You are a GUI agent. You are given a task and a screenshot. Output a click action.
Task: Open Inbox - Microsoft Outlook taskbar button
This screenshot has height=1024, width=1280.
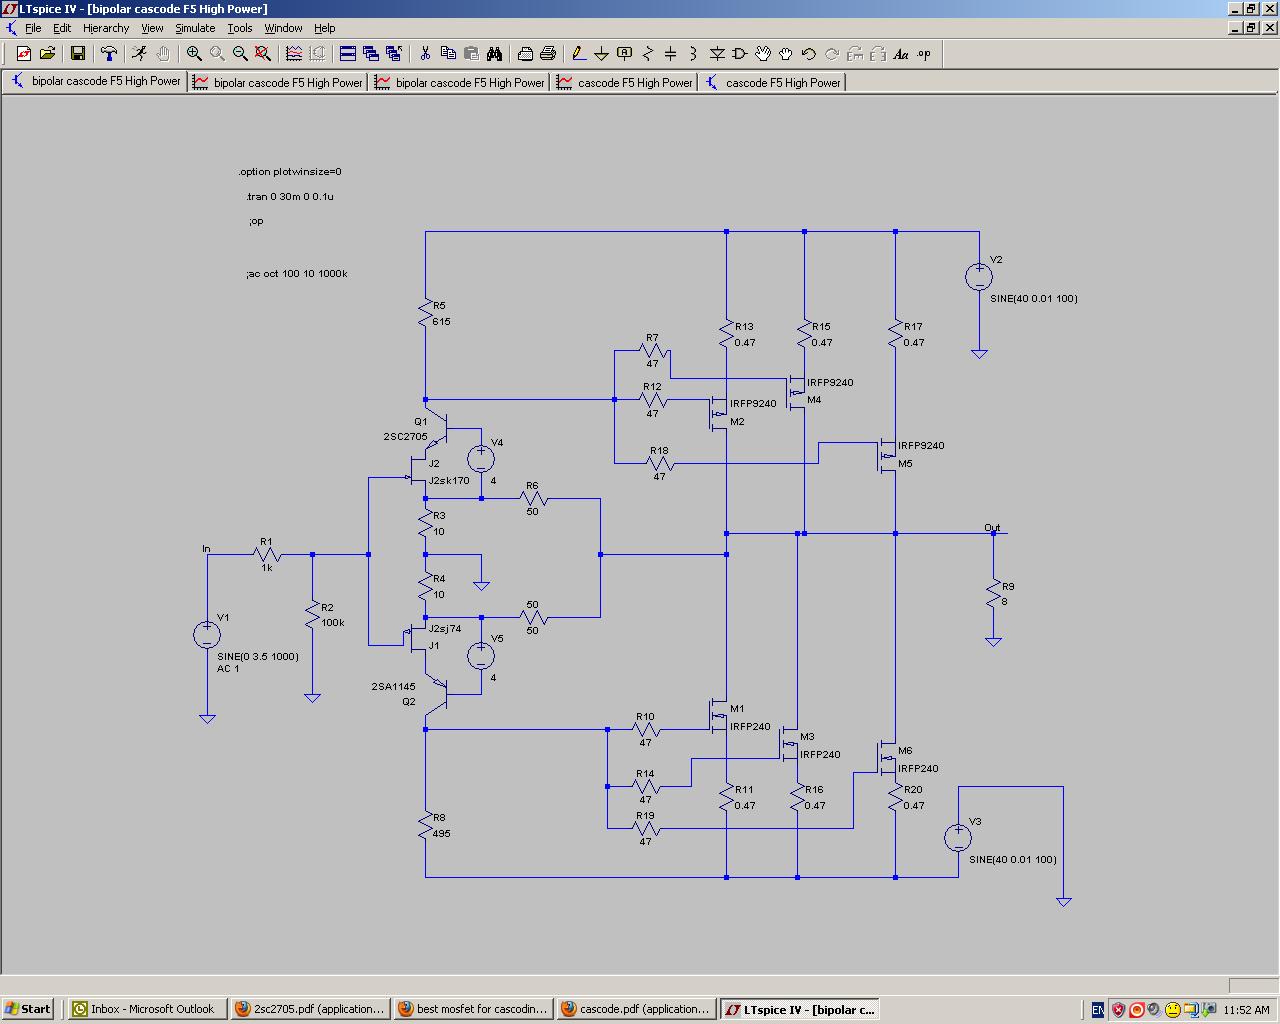point(146,1009)
